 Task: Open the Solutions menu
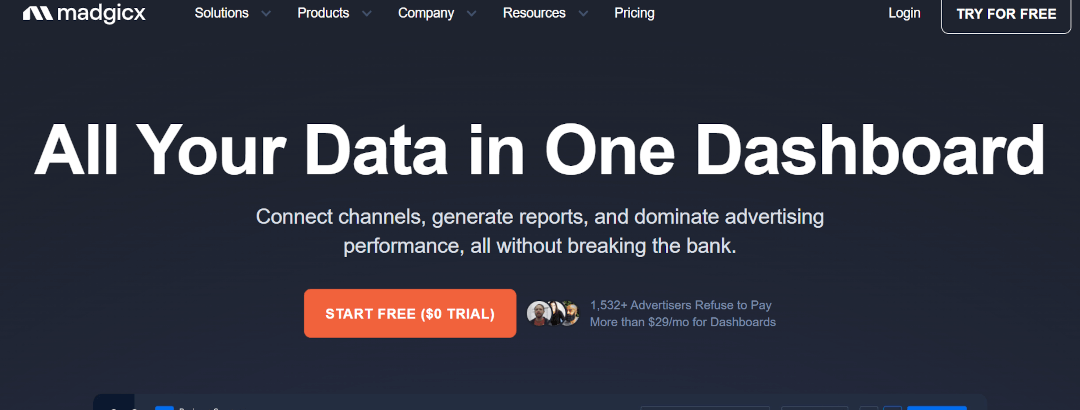coord(222,13)
